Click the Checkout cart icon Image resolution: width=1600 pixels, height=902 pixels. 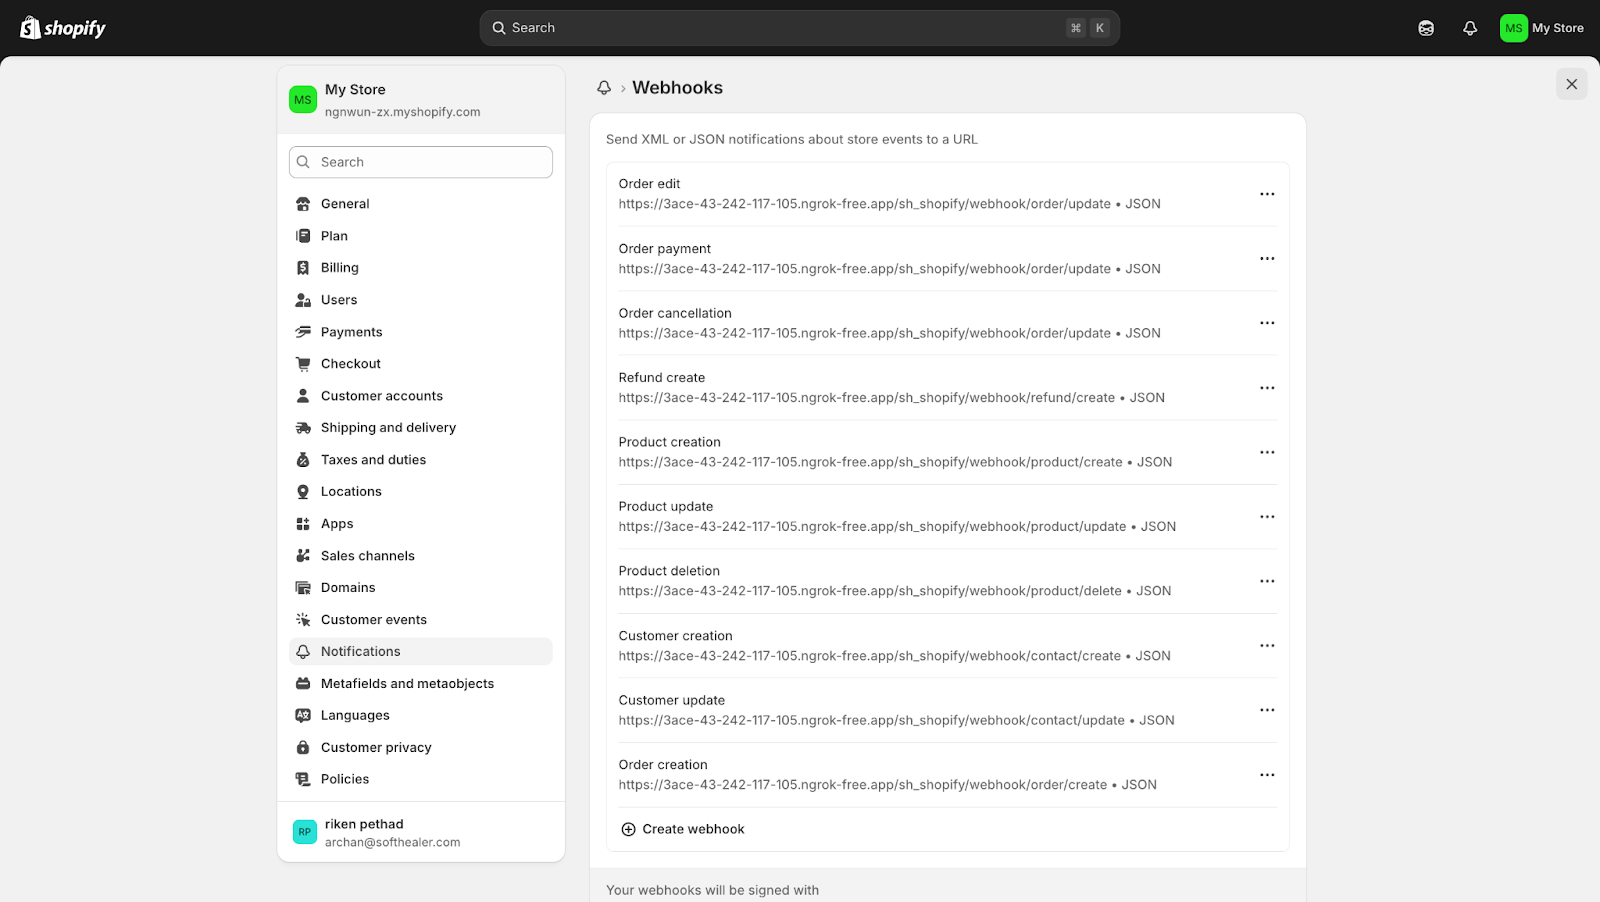(x=303, y=364)
